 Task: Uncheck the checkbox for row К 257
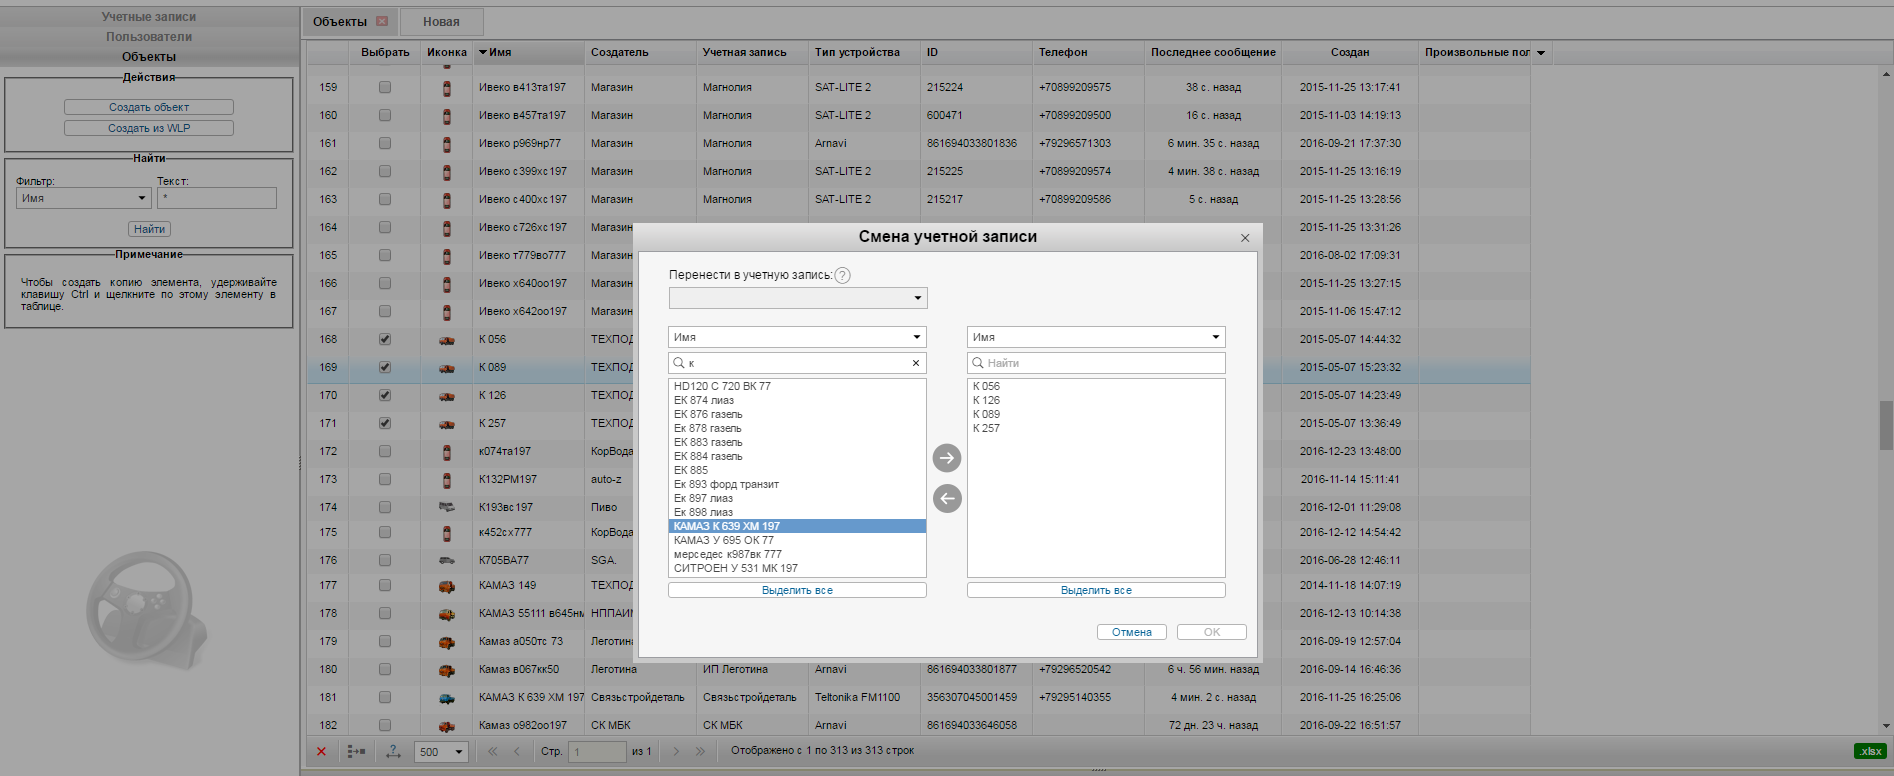[x=385, y=423]
